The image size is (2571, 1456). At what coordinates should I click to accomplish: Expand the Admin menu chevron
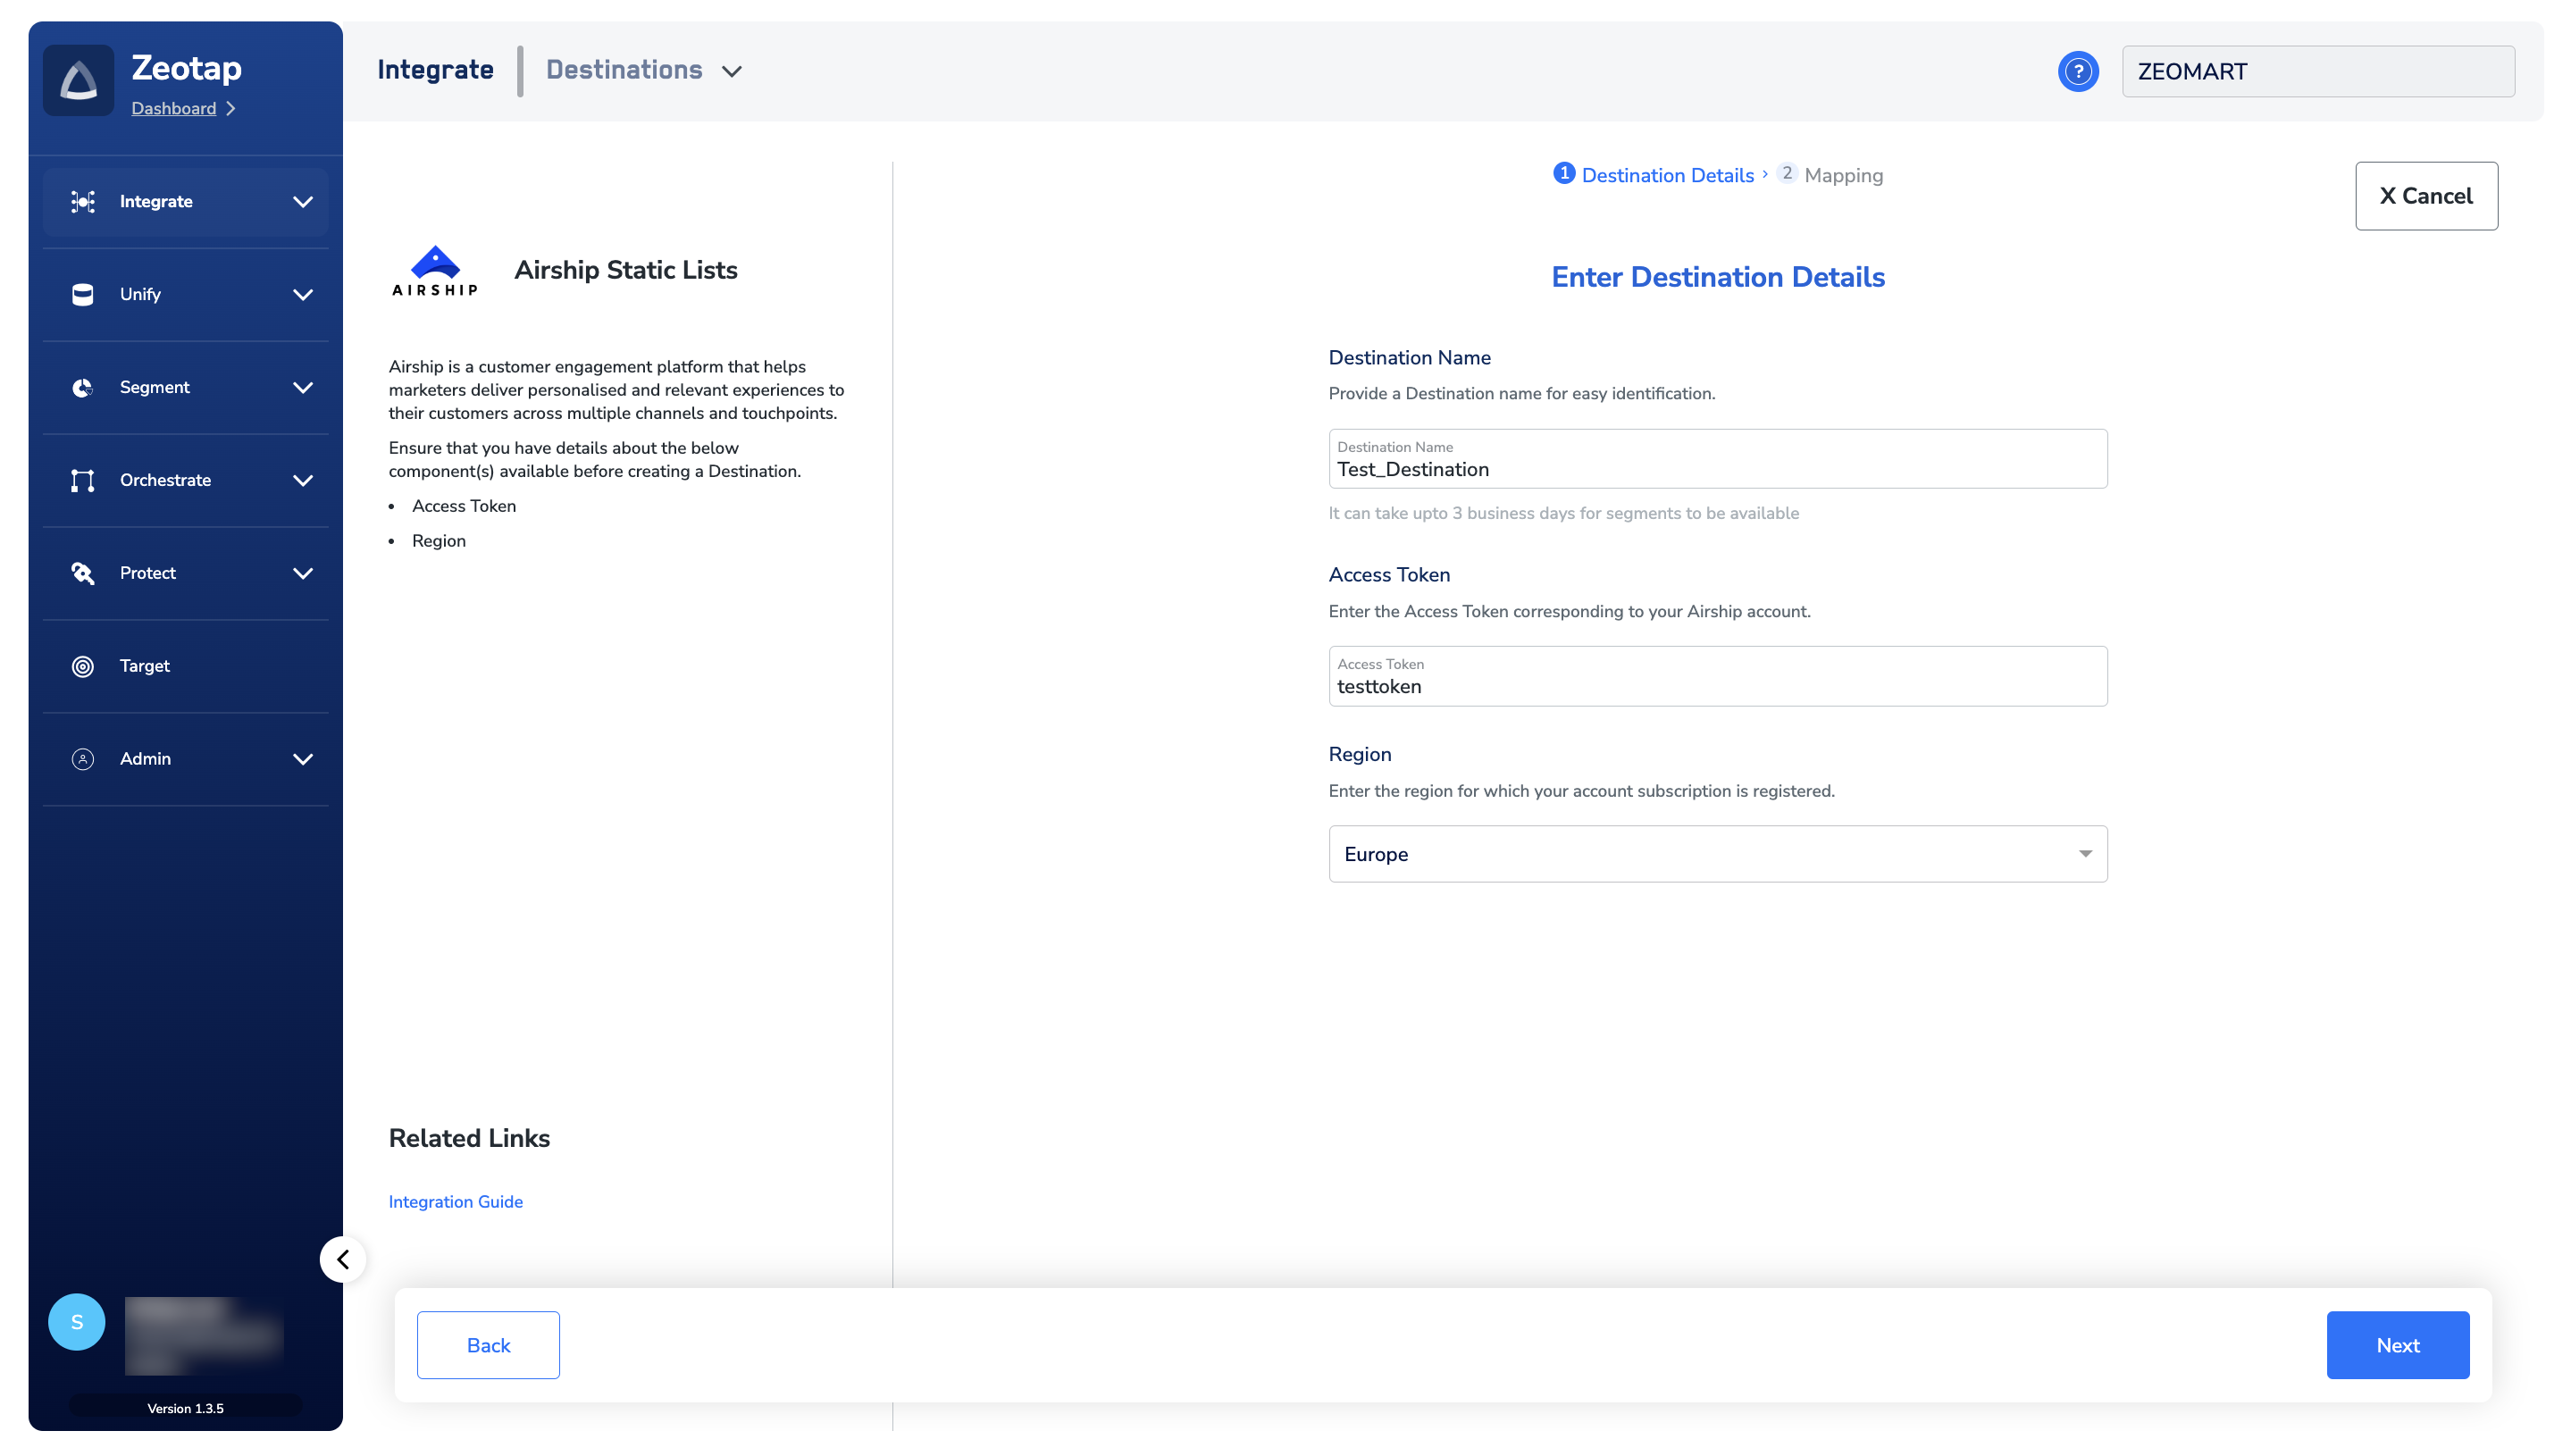click(x=303, y=759)
